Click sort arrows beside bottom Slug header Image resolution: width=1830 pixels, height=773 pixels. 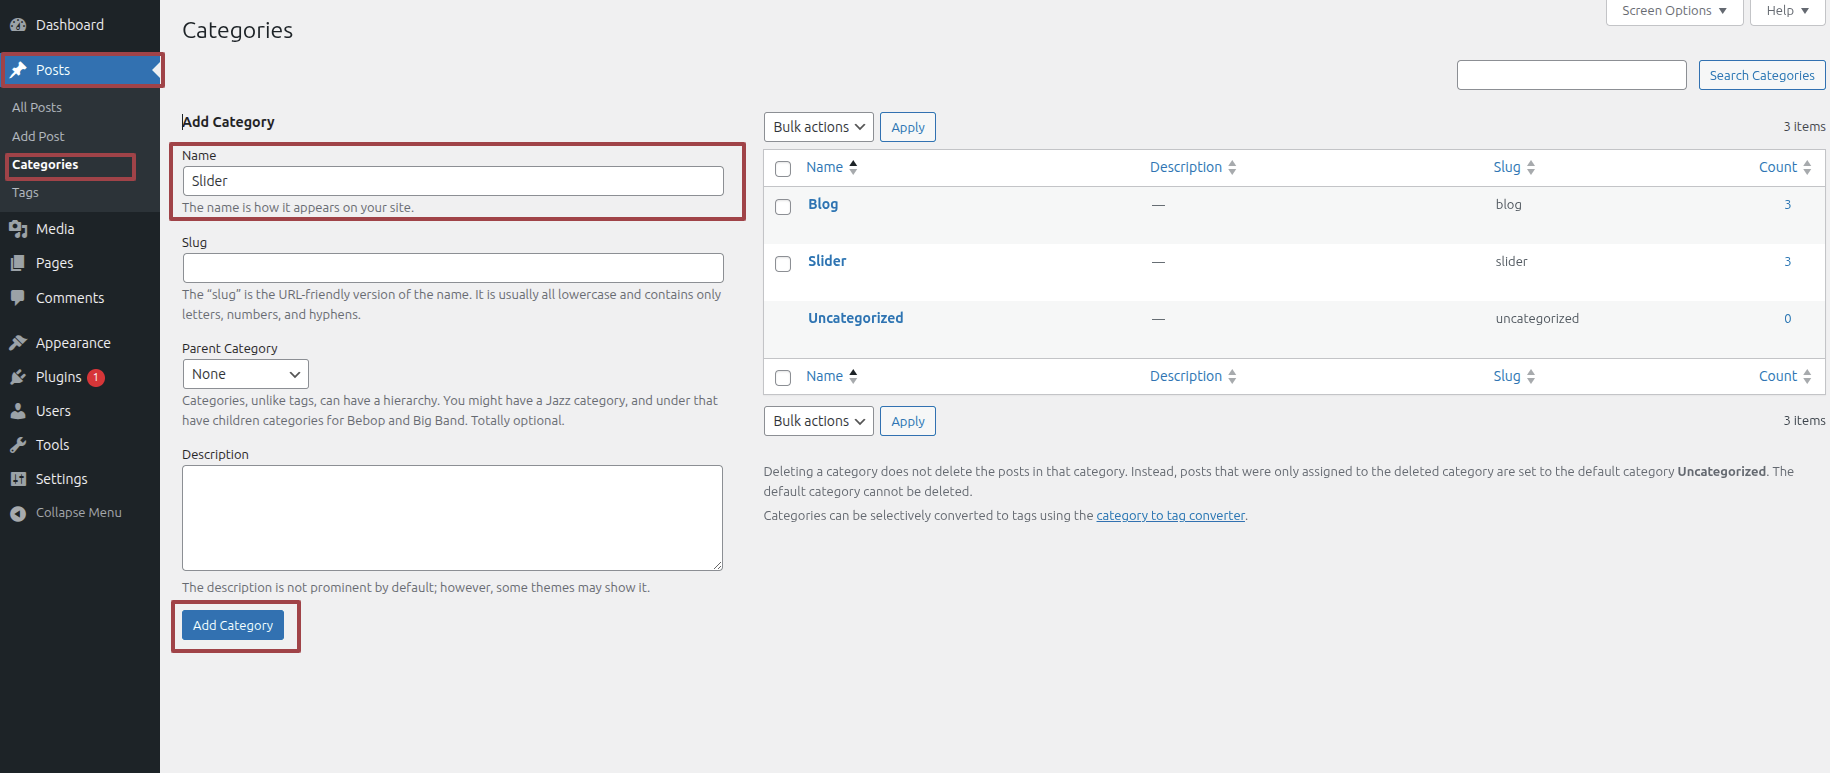coord(1531,376)
